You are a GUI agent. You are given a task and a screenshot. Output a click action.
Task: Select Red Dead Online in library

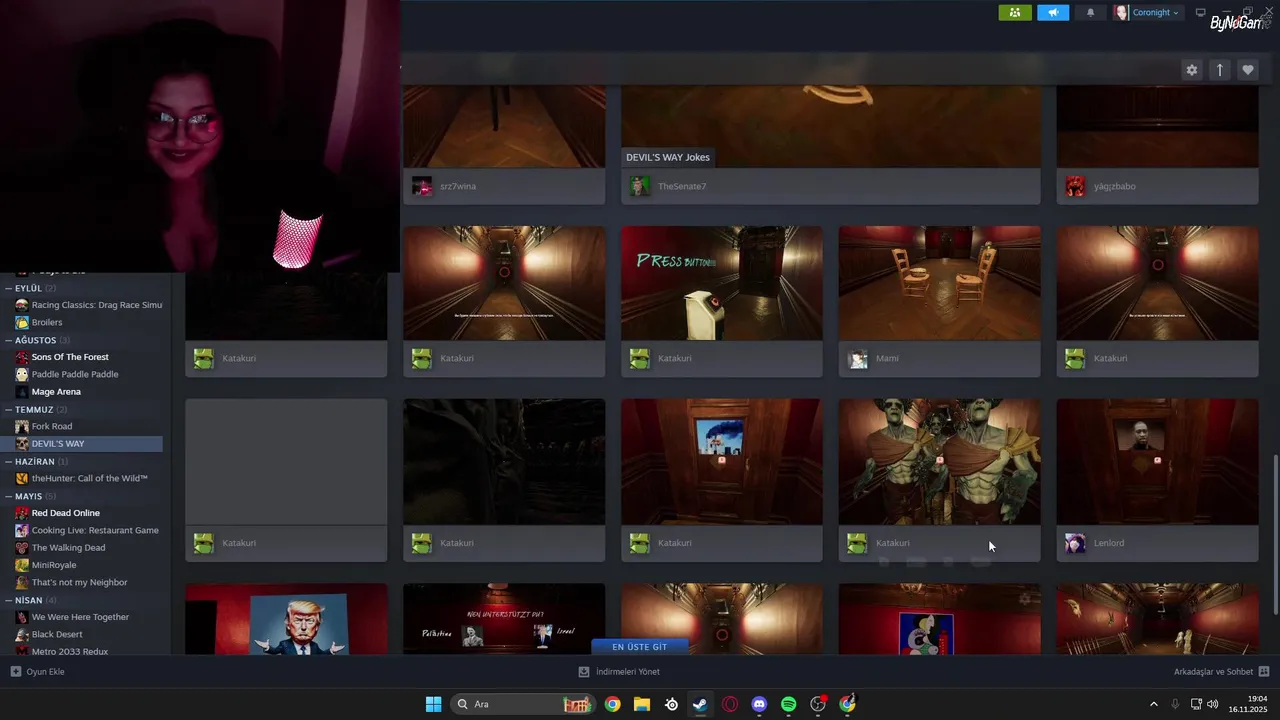tap(88, 513)
